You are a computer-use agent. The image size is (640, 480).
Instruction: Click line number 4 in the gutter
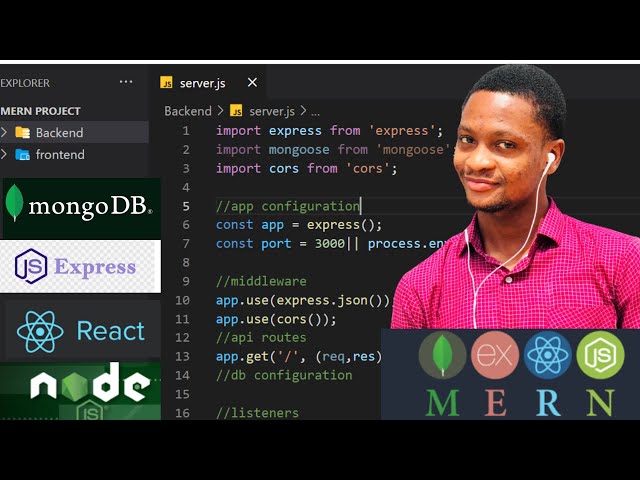(x=186, y=187)
